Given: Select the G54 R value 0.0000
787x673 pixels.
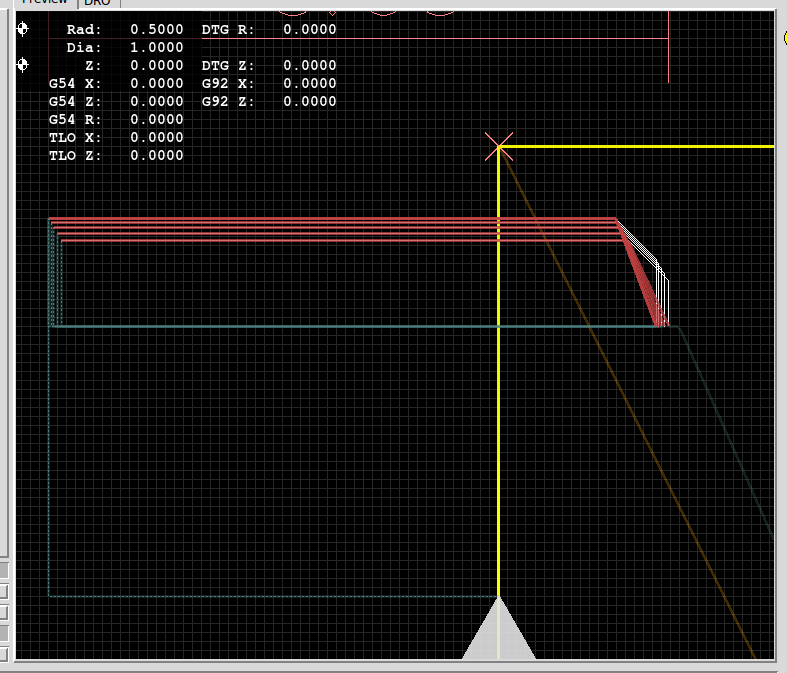Looking at the screenshot, I should point(157,120).
